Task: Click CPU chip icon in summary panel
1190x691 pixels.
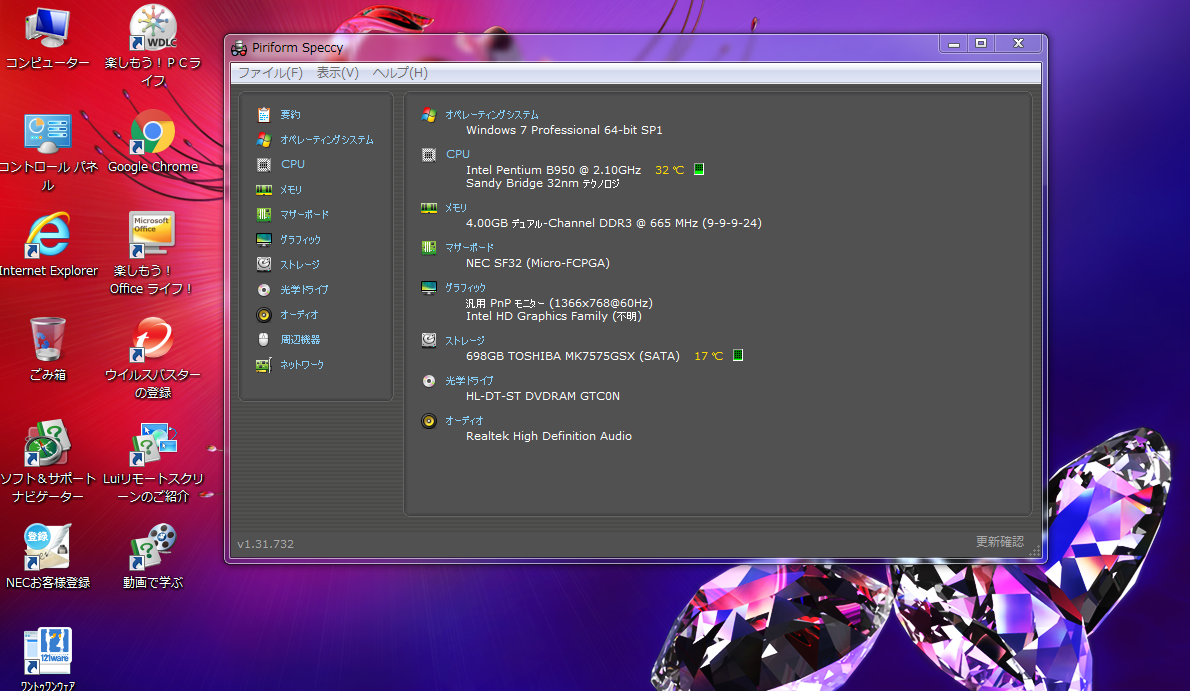Action: [x=429, y=155]
